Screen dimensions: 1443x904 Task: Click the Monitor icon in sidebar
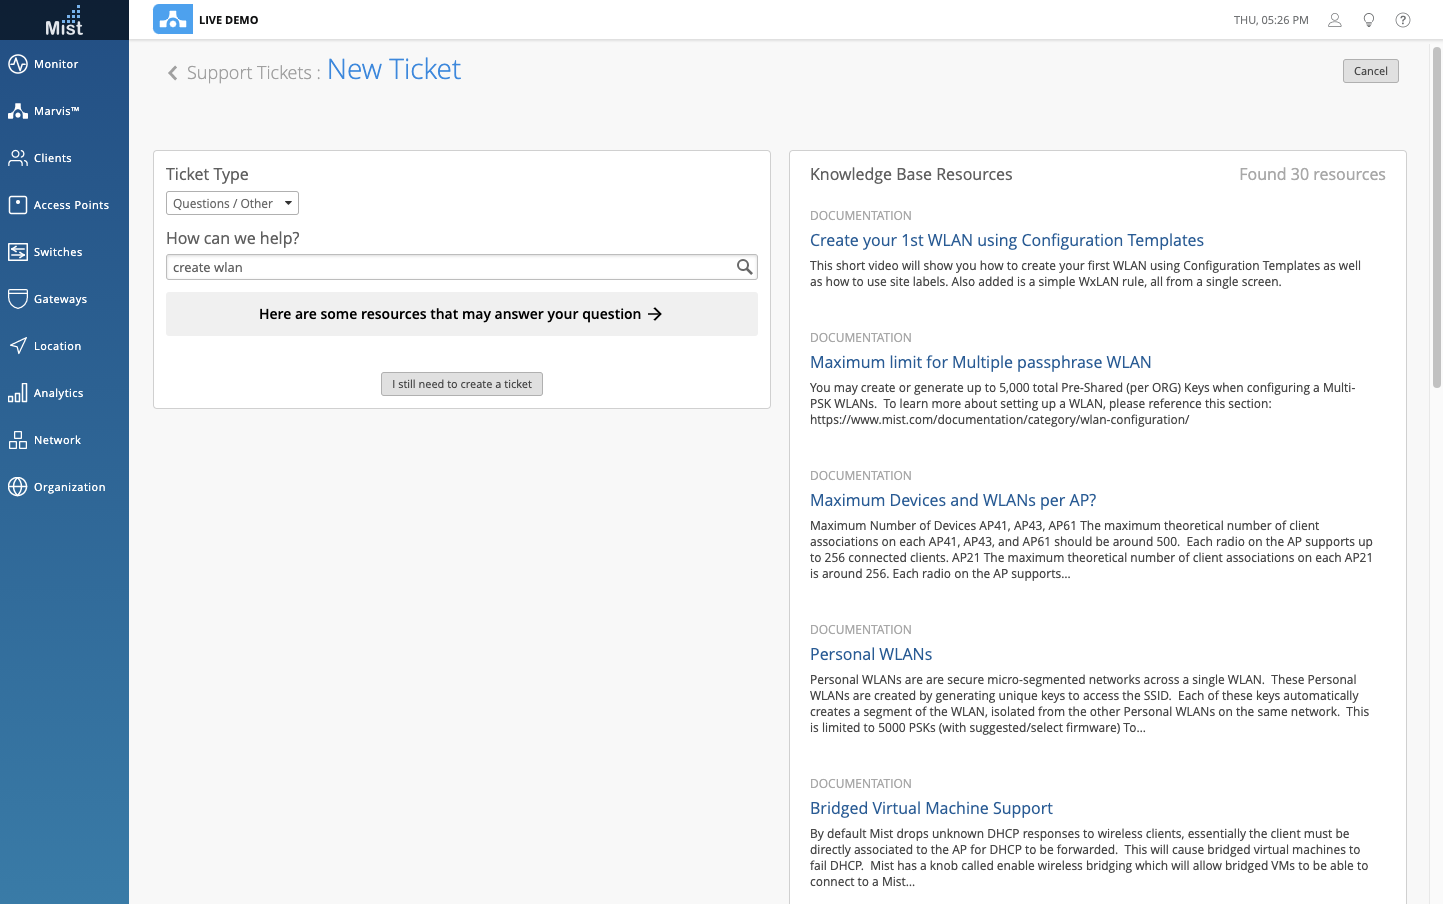tap(18, 64)
